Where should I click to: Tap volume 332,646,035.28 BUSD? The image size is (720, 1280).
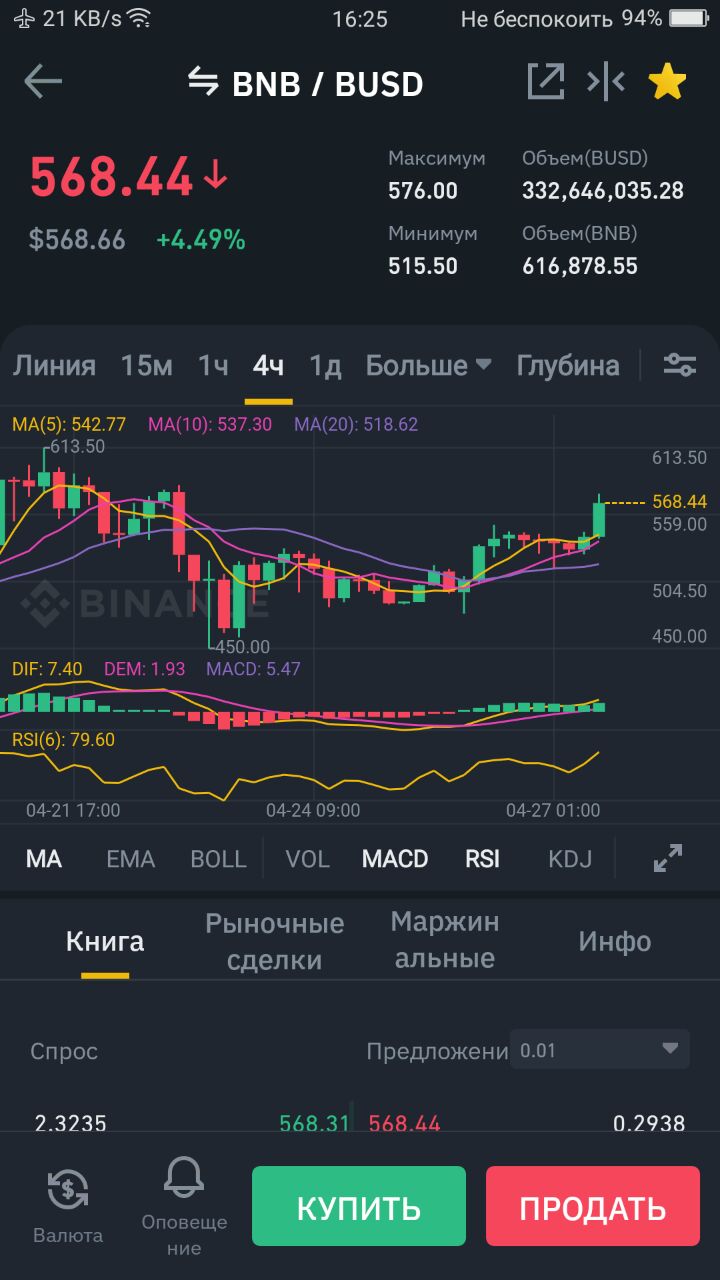pos(603,191)
